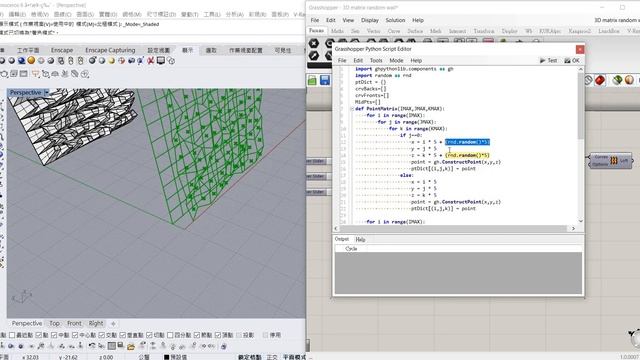The image size is (640, 360).
Task: Click the tan sphere icon on Grasshopper canvas toolbar
Action: pyautogui.click(x=629, y=80)
